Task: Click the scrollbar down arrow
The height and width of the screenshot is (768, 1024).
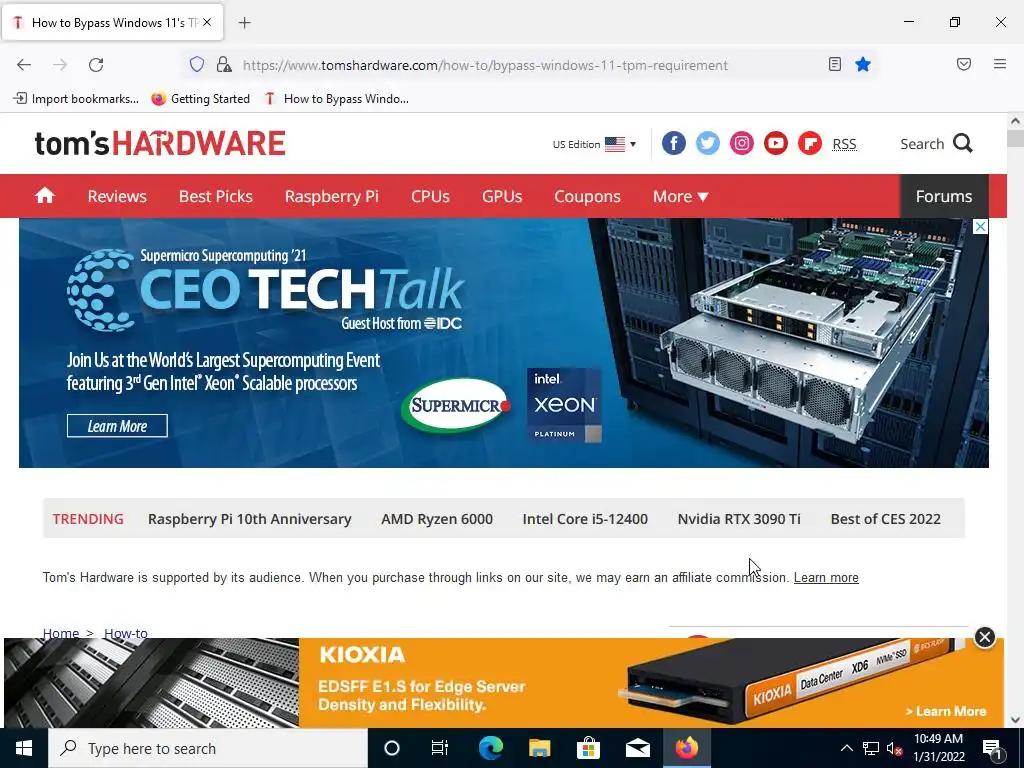Action: (1015, 720)
